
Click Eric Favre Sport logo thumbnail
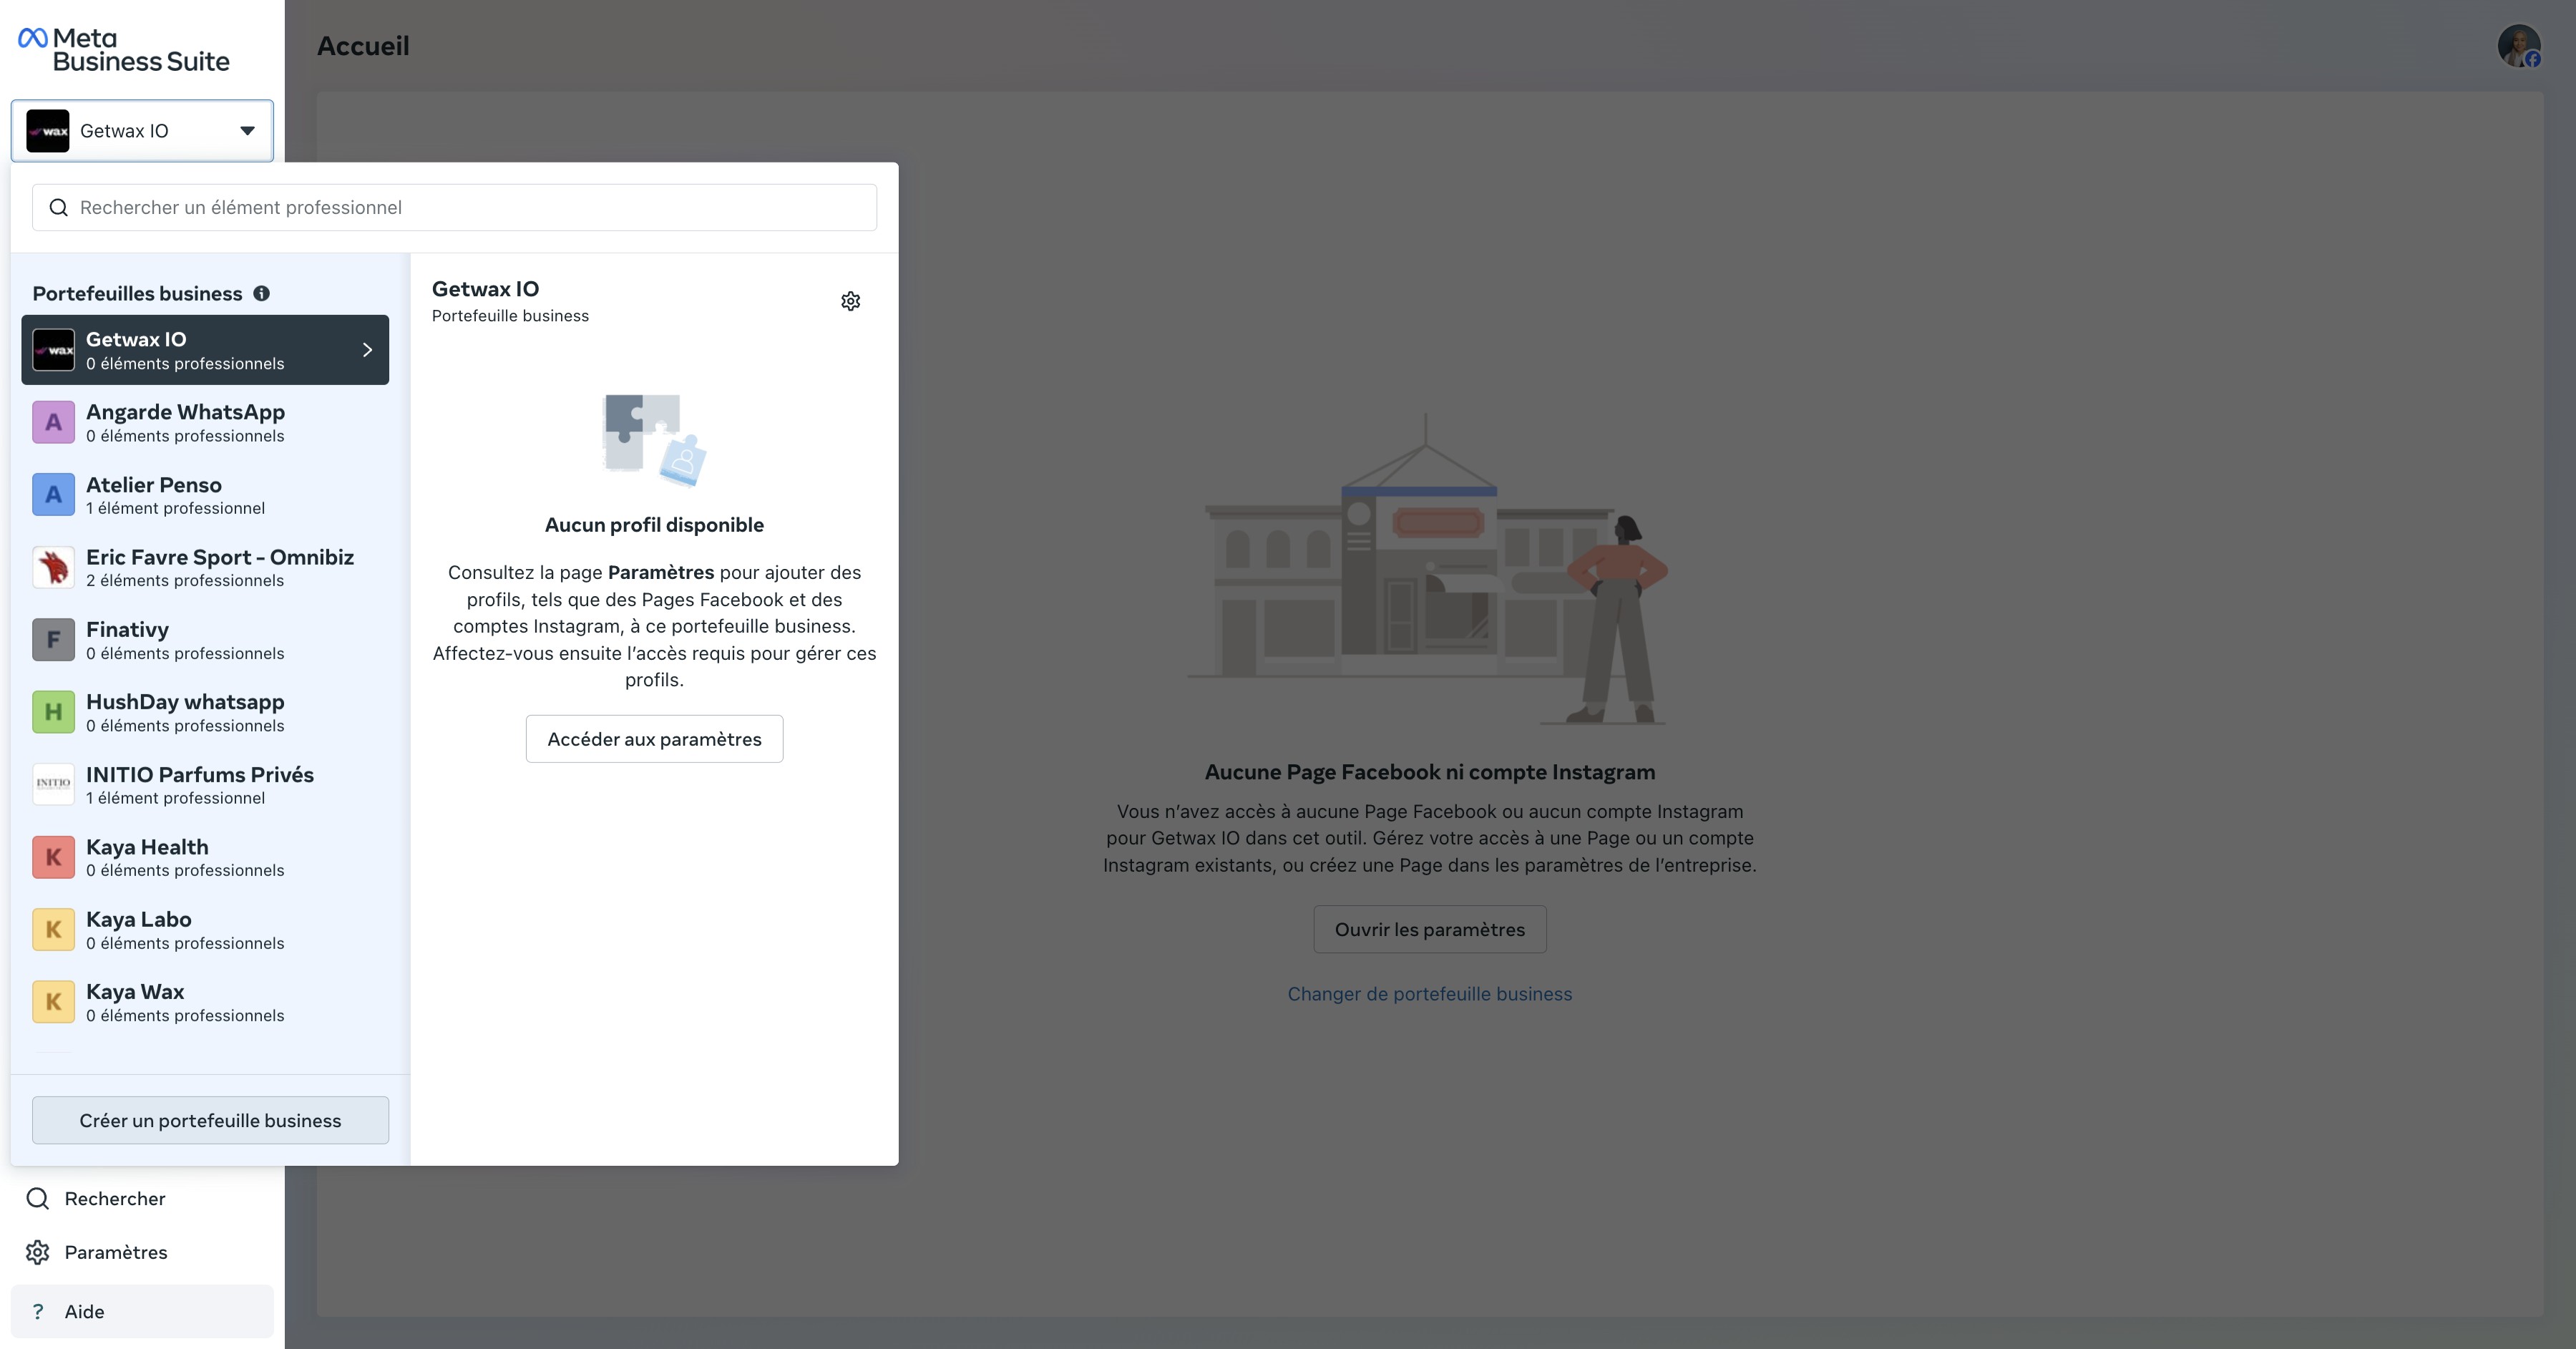pyautogui.click(x=53, y=567)
